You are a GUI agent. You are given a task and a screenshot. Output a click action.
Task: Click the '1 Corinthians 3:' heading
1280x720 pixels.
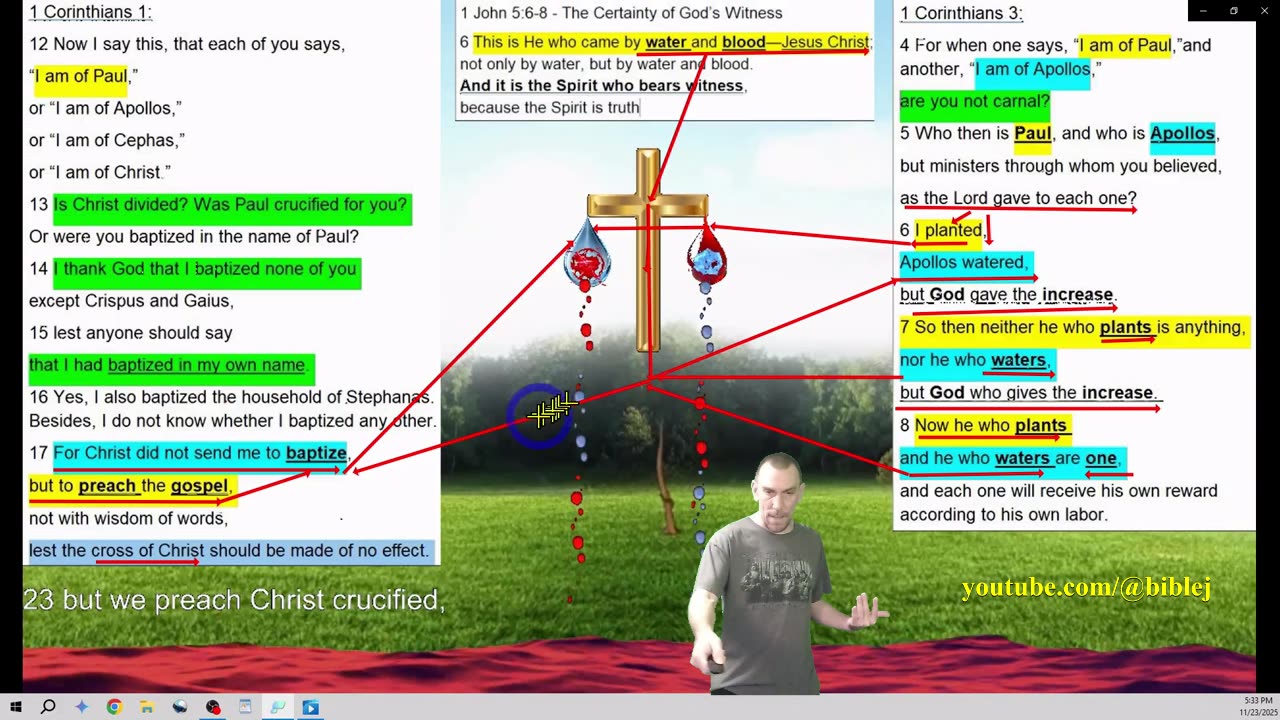(961, 13)
